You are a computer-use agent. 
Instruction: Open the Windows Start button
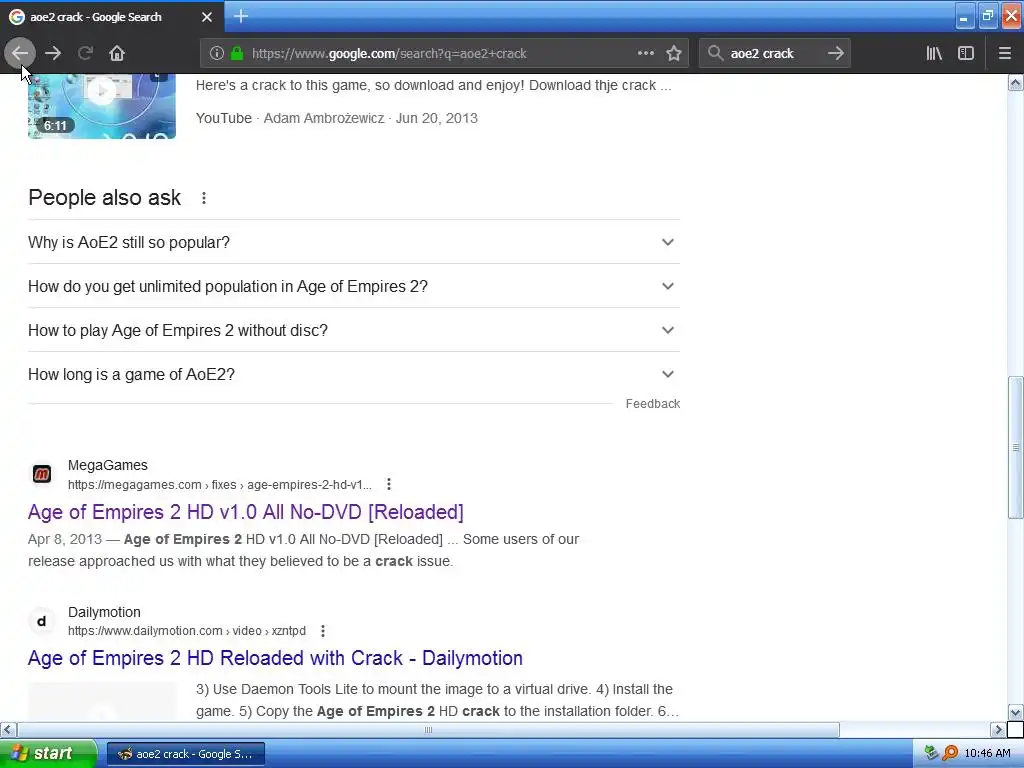pos(48,753)
